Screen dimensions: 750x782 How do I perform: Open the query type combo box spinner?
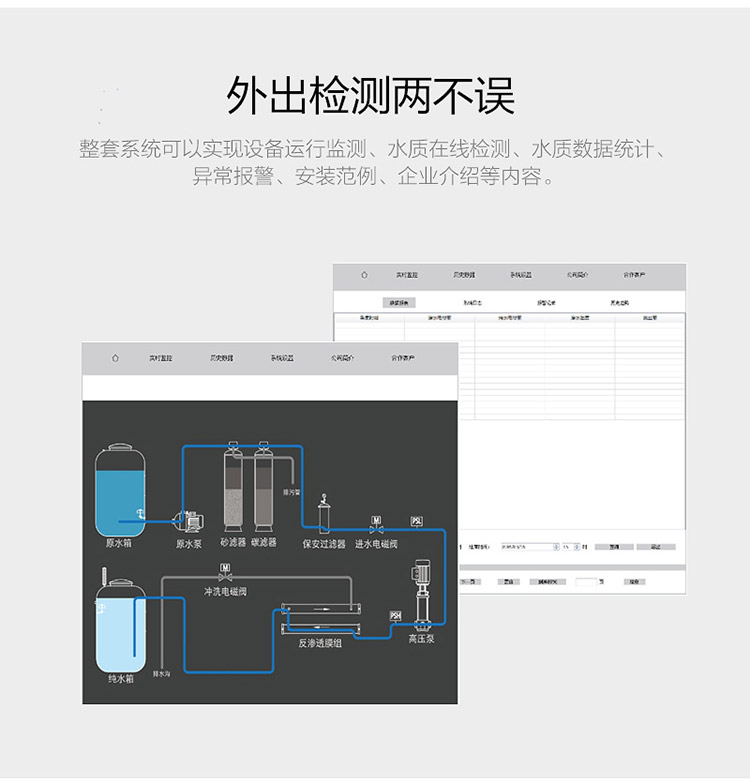tap(555, 547)
